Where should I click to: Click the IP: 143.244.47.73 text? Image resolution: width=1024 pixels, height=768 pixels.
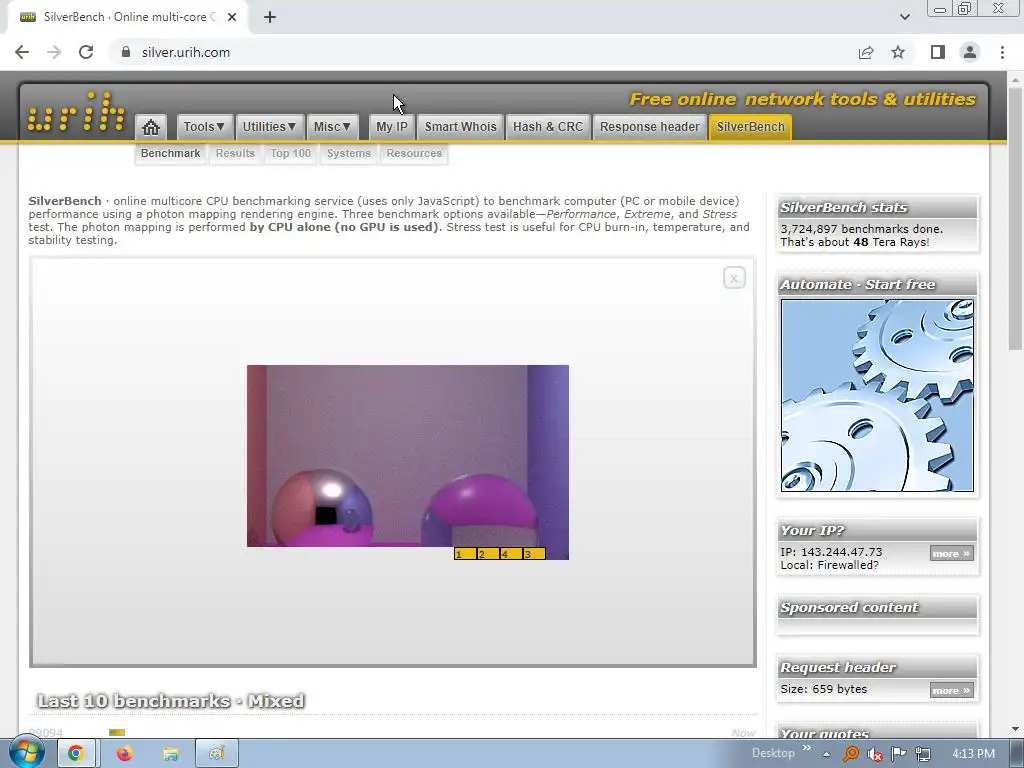click(831, 552)
